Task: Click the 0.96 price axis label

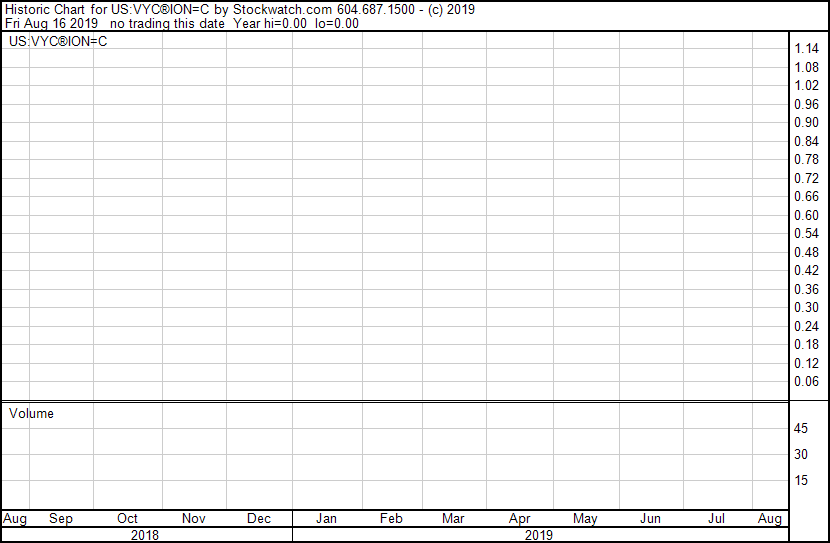Action: click(x=806, y=104)
